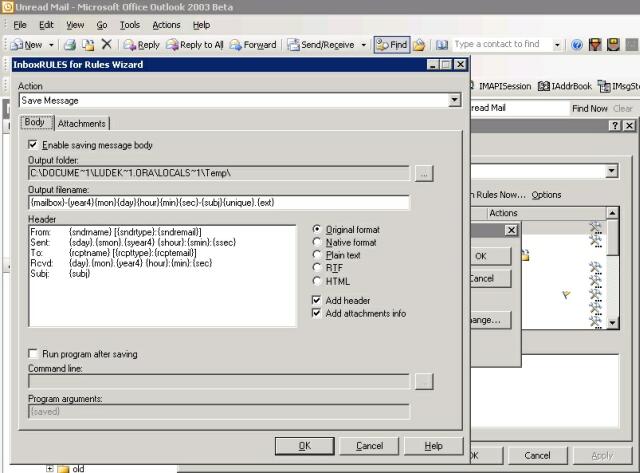Open the New button dropdown arrow

[x=50, y=45]
